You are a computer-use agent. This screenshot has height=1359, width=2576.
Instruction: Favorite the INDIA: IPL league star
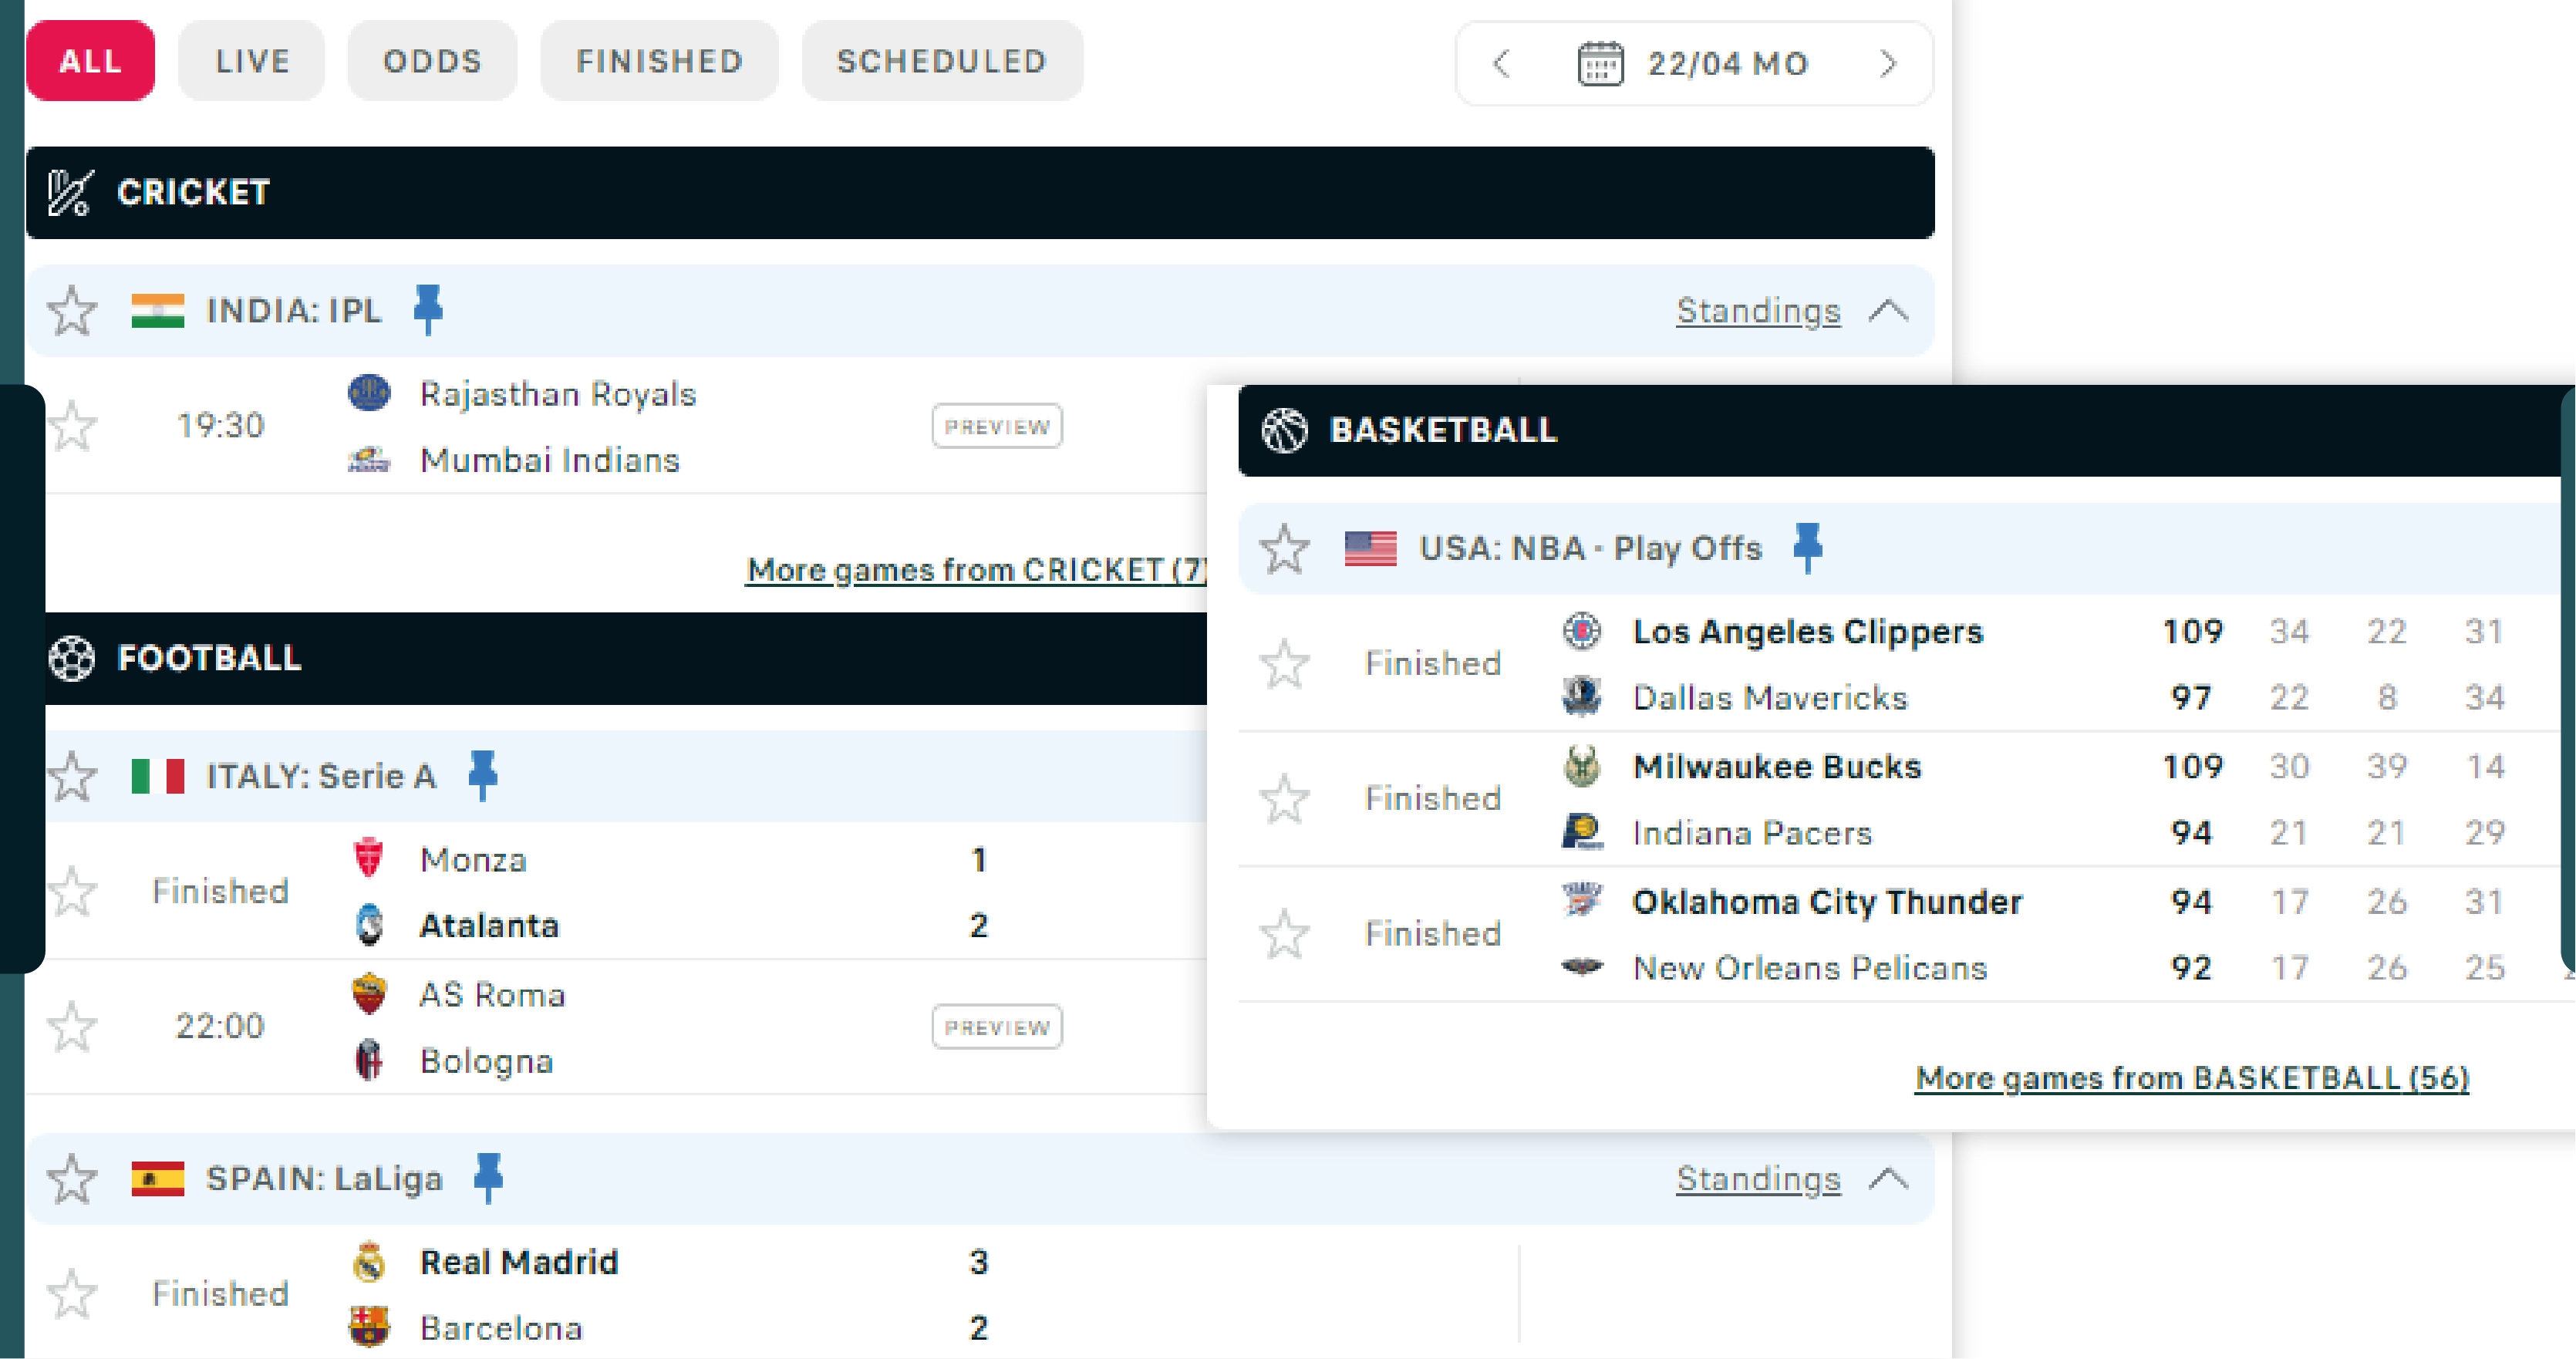click(72, 311)
